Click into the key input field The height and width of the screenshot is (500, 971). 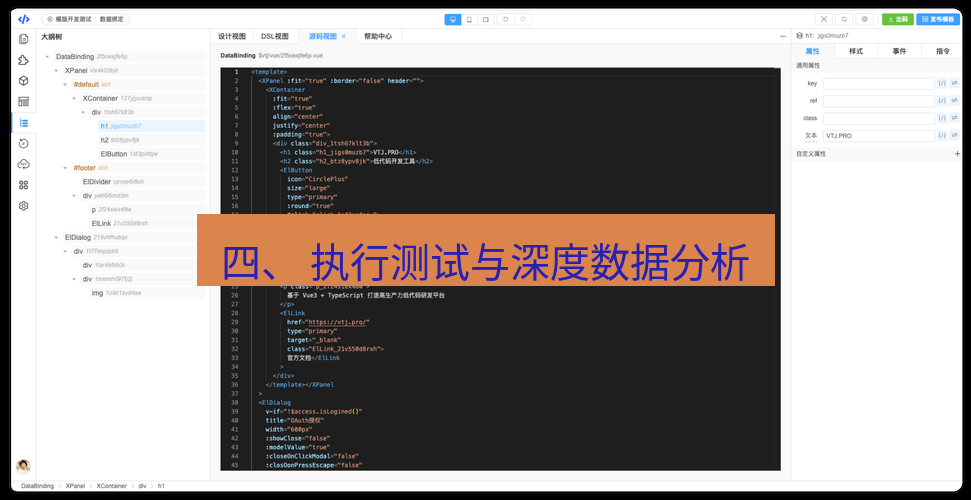879,84
